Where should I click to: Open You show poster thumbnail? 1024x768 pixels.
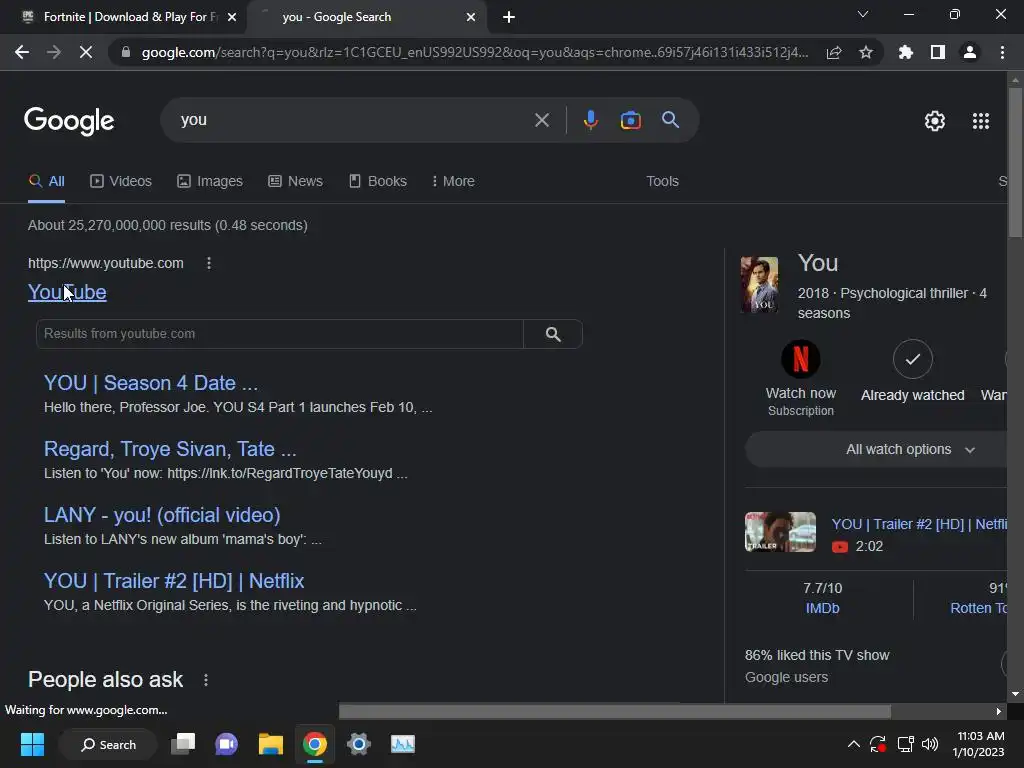pyautogui.click(x=759, y=285)
